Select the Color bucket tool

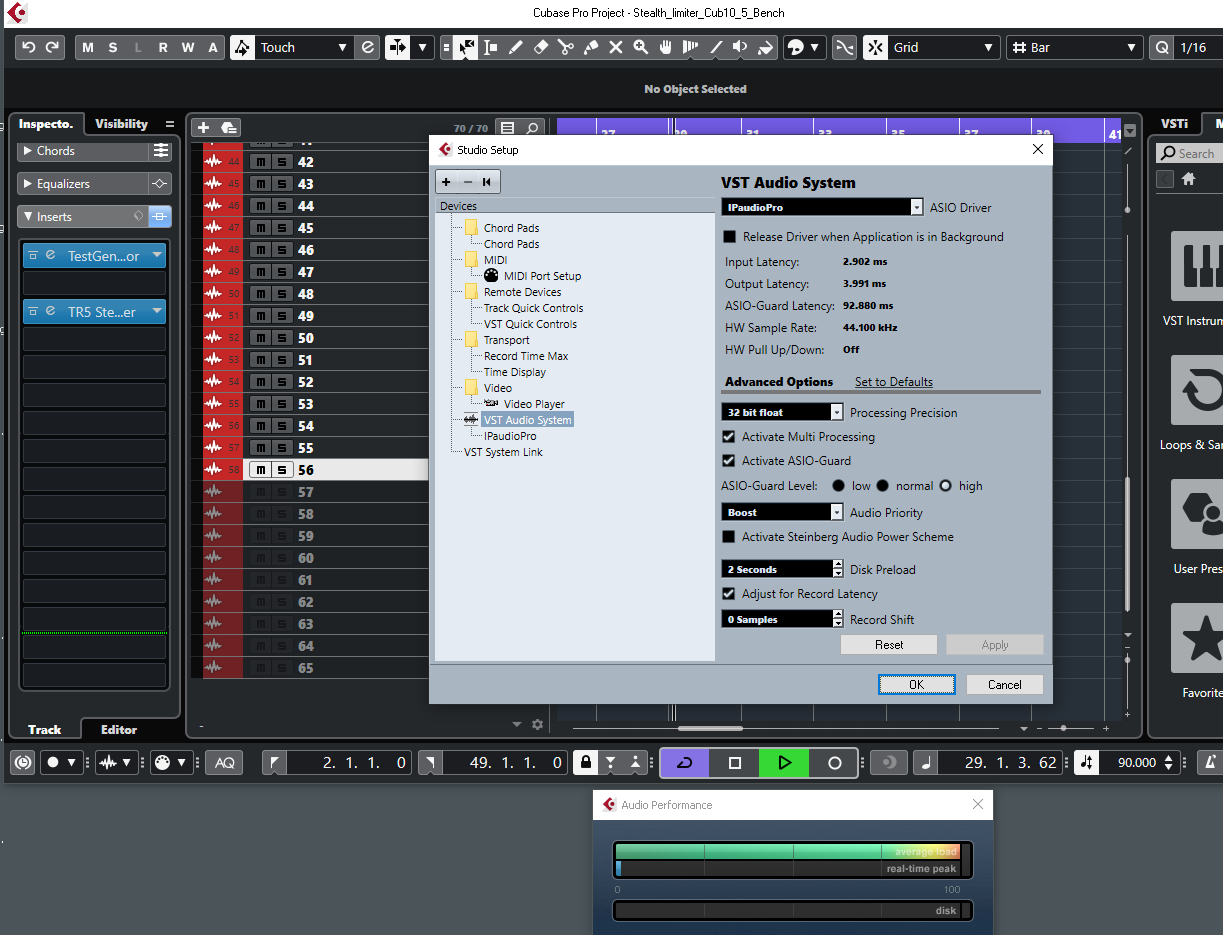pos(766,47)
